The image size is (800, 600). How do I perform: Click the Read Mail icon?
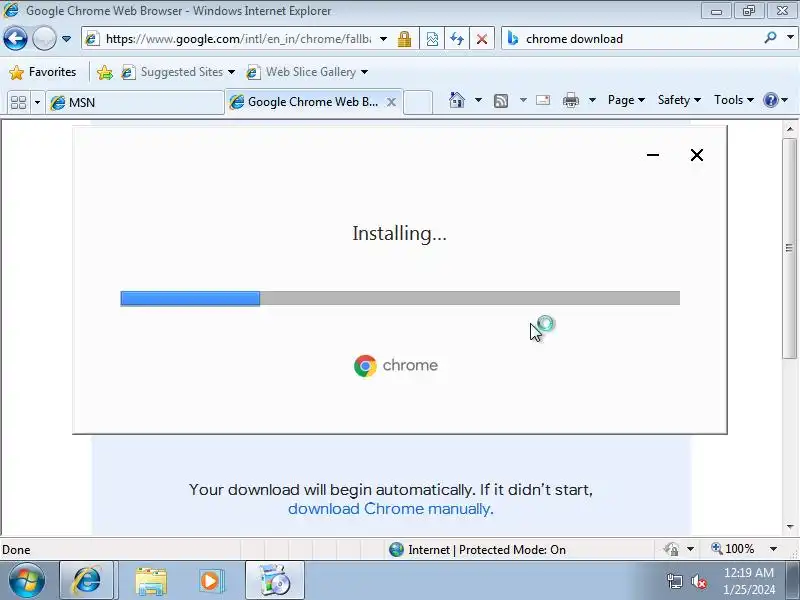coord(543,100)
